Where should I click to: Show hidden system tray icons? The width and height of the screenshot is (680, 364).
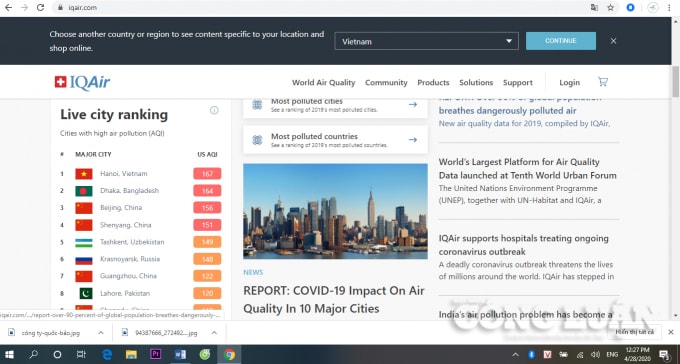516,354
